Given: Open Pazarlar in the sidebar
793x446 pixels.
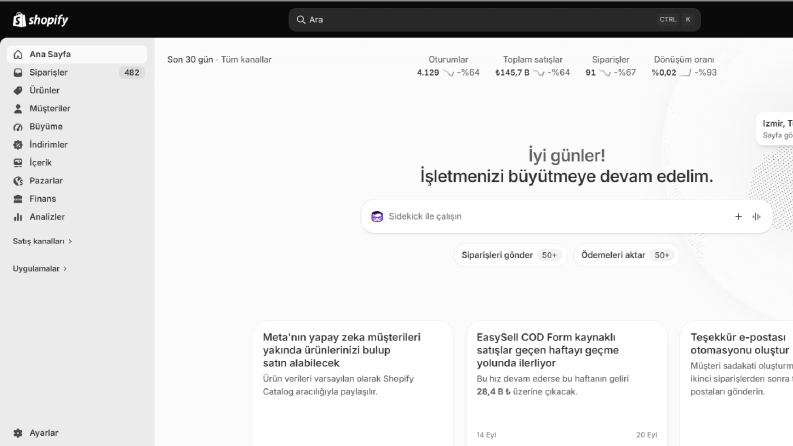Looking at the screenshot, I should (x=77, y=181).
